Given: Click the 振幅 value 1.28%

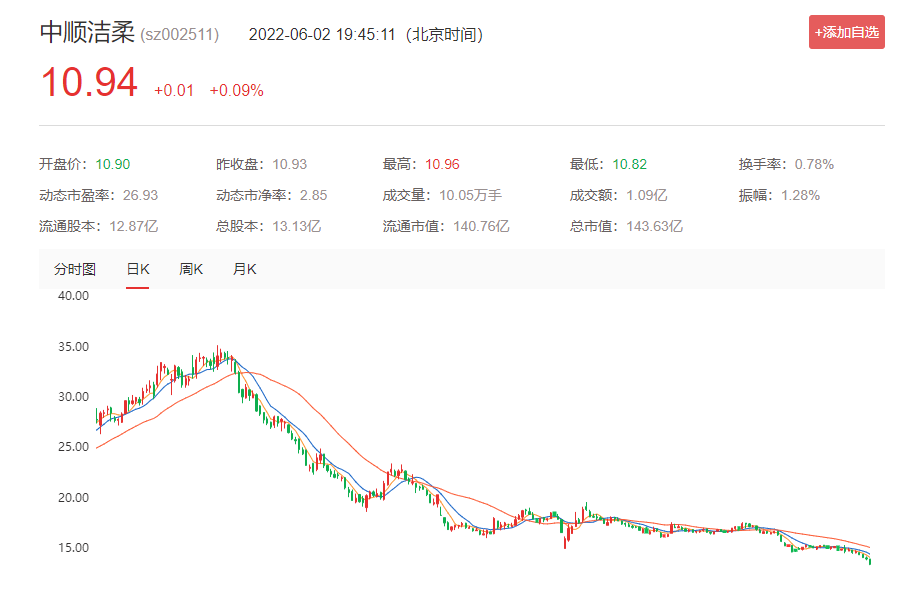Looking at the screenshot, I should (x=800, y=195).
